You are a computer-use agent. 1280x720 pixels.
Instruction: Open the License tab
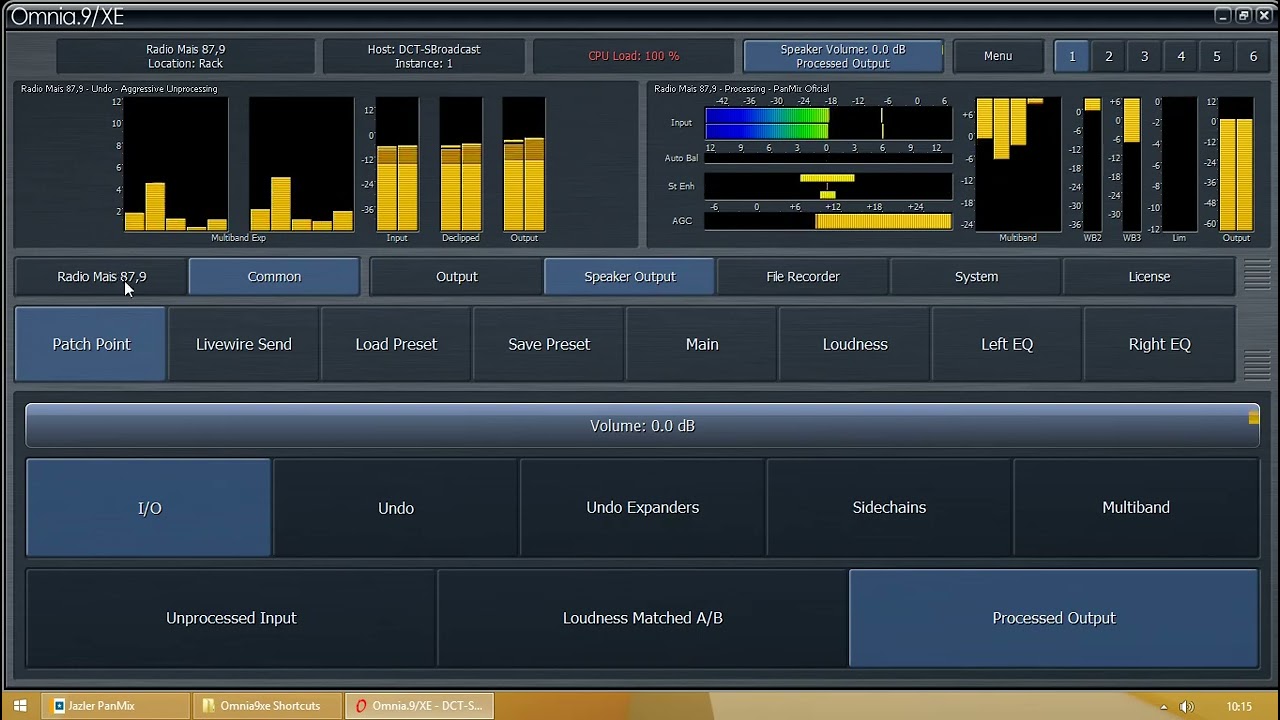[1149, 277]
